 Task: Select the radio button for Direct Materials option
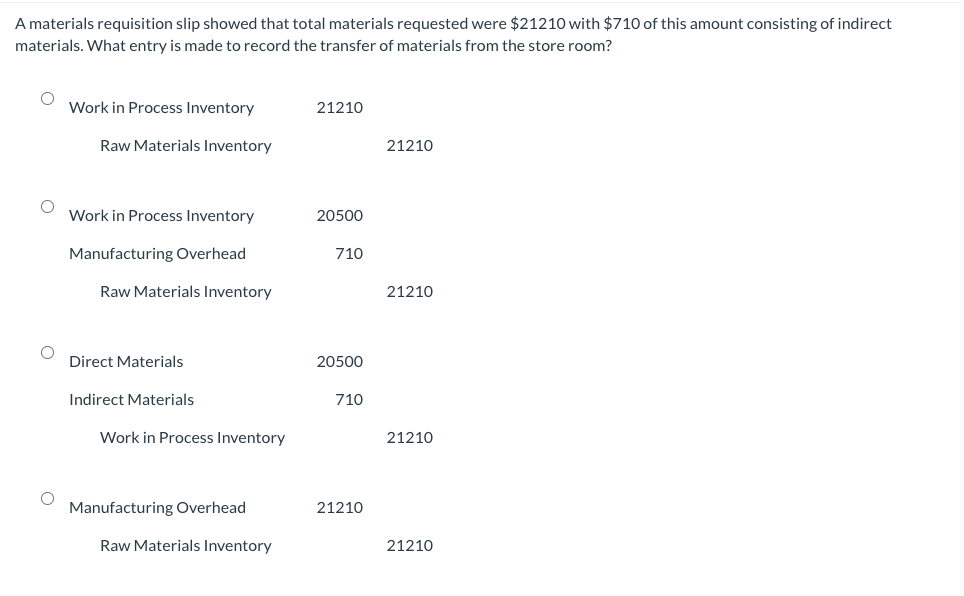pos(47,352)
